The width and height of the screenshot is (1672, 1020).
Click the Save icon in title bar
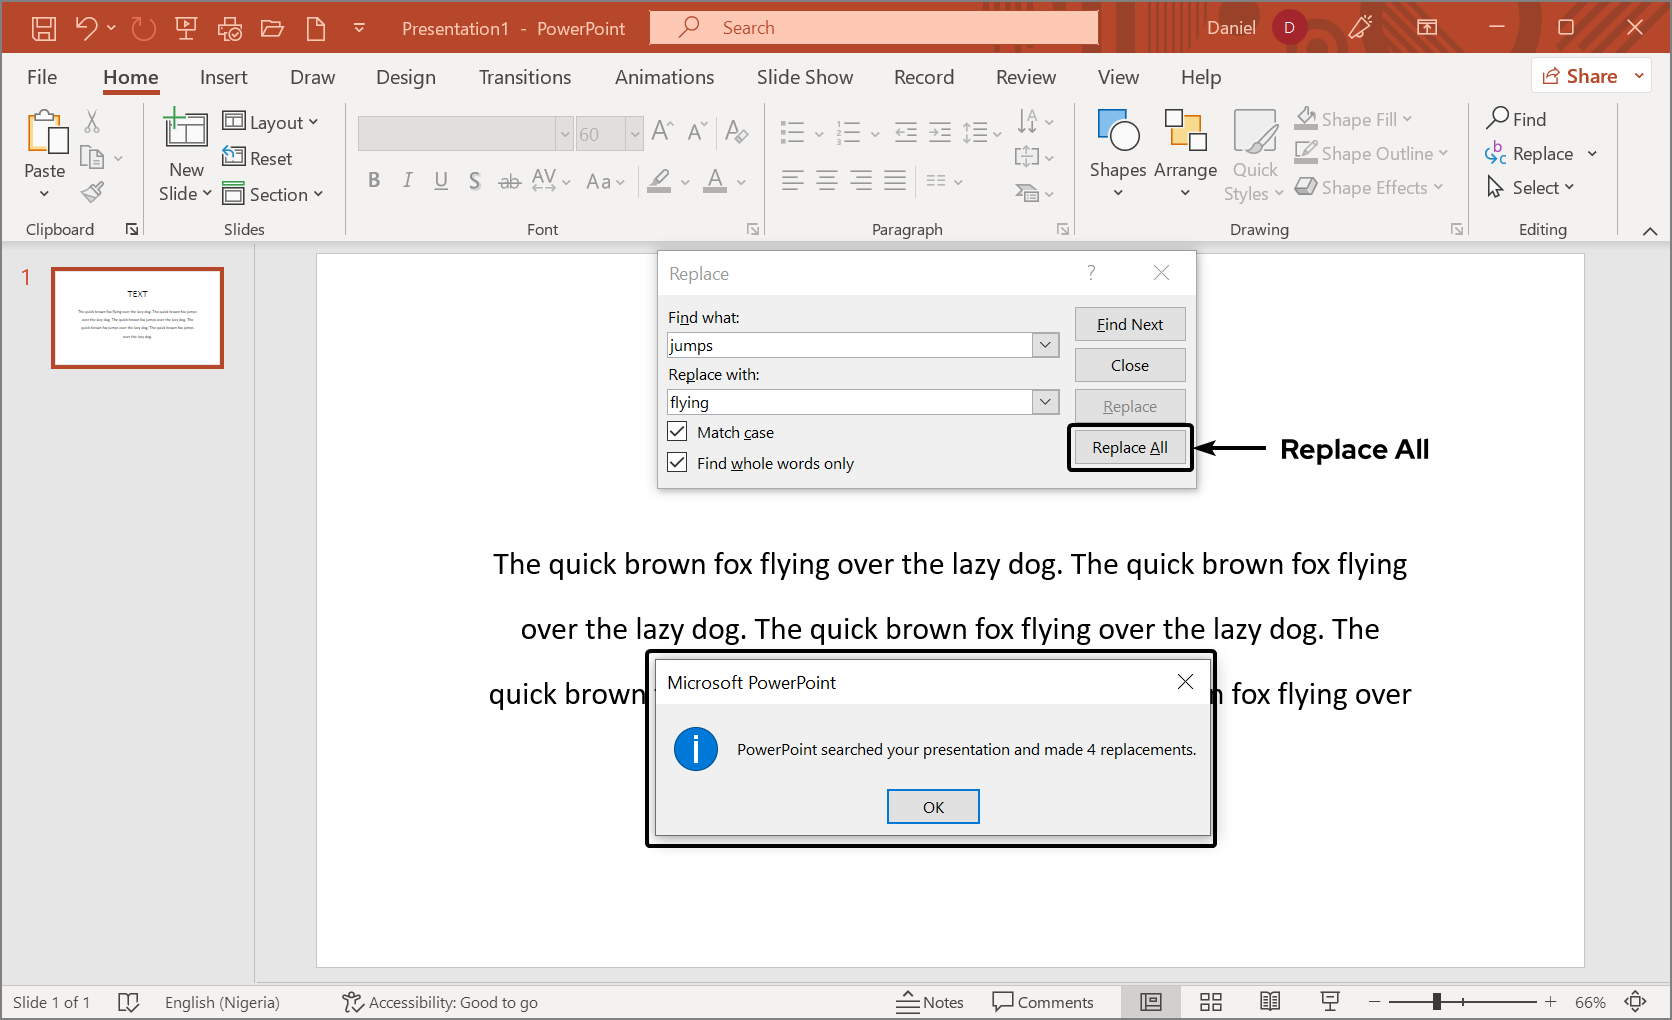[x=44, y=28]
